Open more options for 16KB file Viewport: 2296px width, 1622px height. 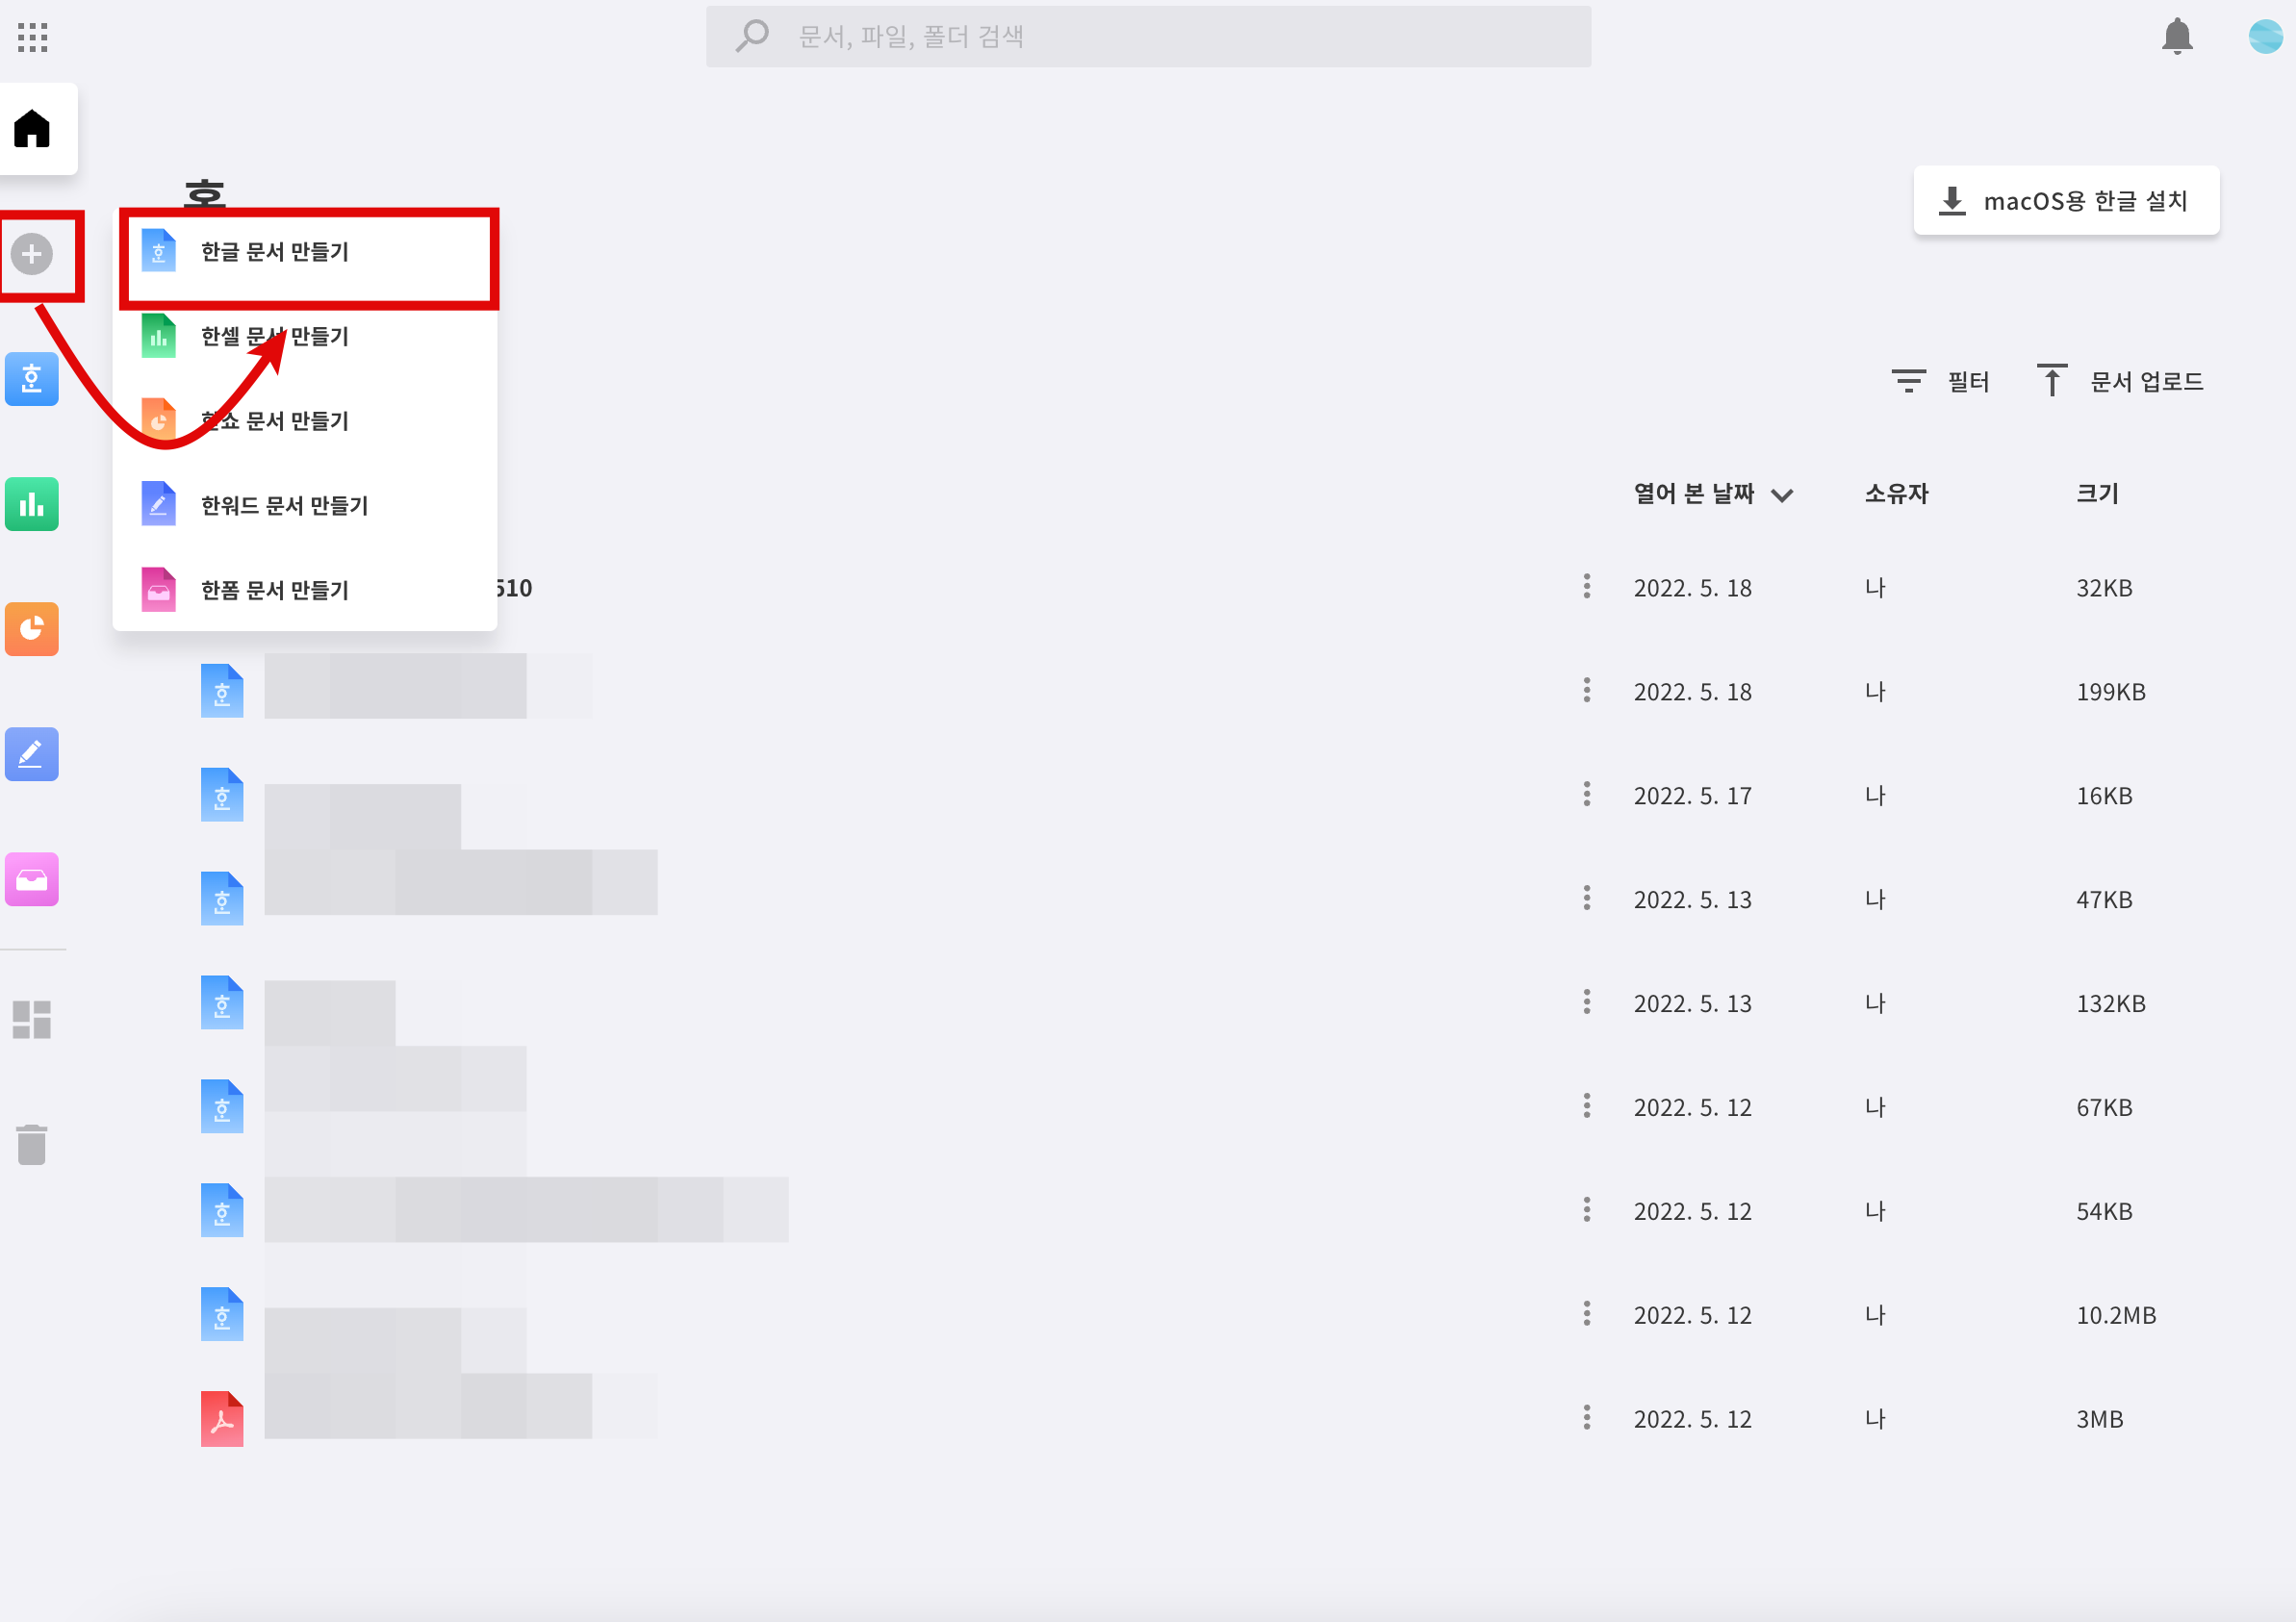[x=1587, y=795]
